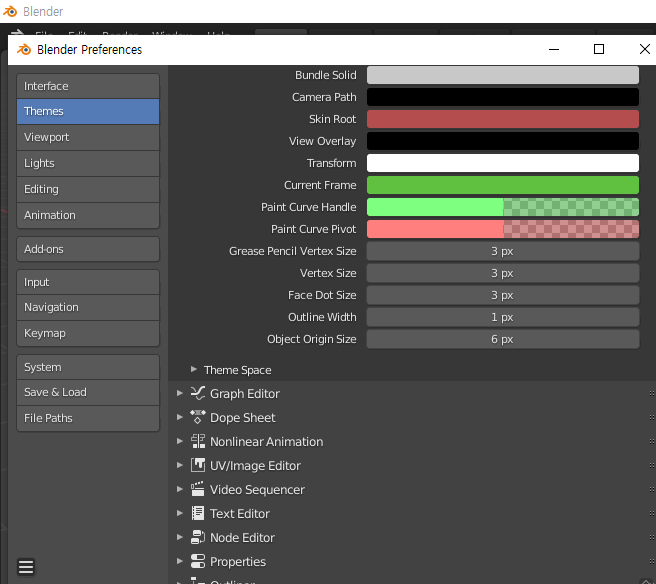Viewport: 656px width, 584px height.
Task: Click the Video Sequencer panel label
Action: 257,489
